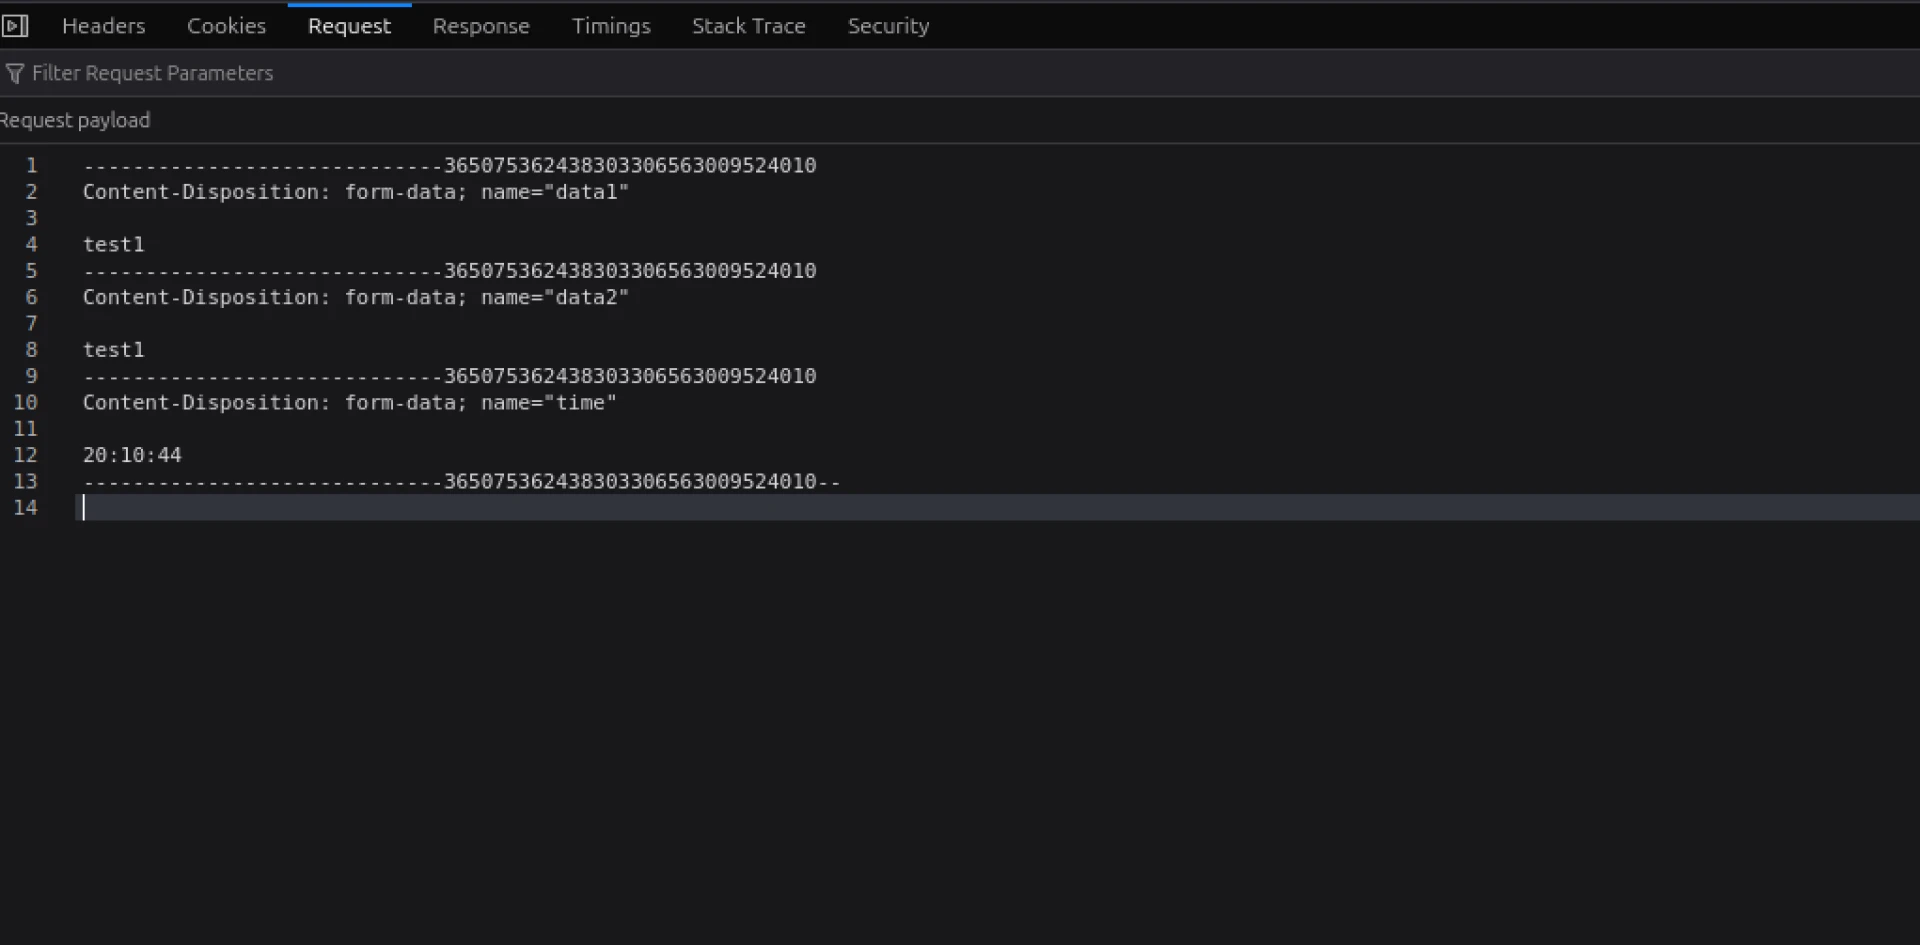The image size is (1920, 945).
Task: Click the Content-Disposition line with name="data2"
Action: (x=355, y=298)
